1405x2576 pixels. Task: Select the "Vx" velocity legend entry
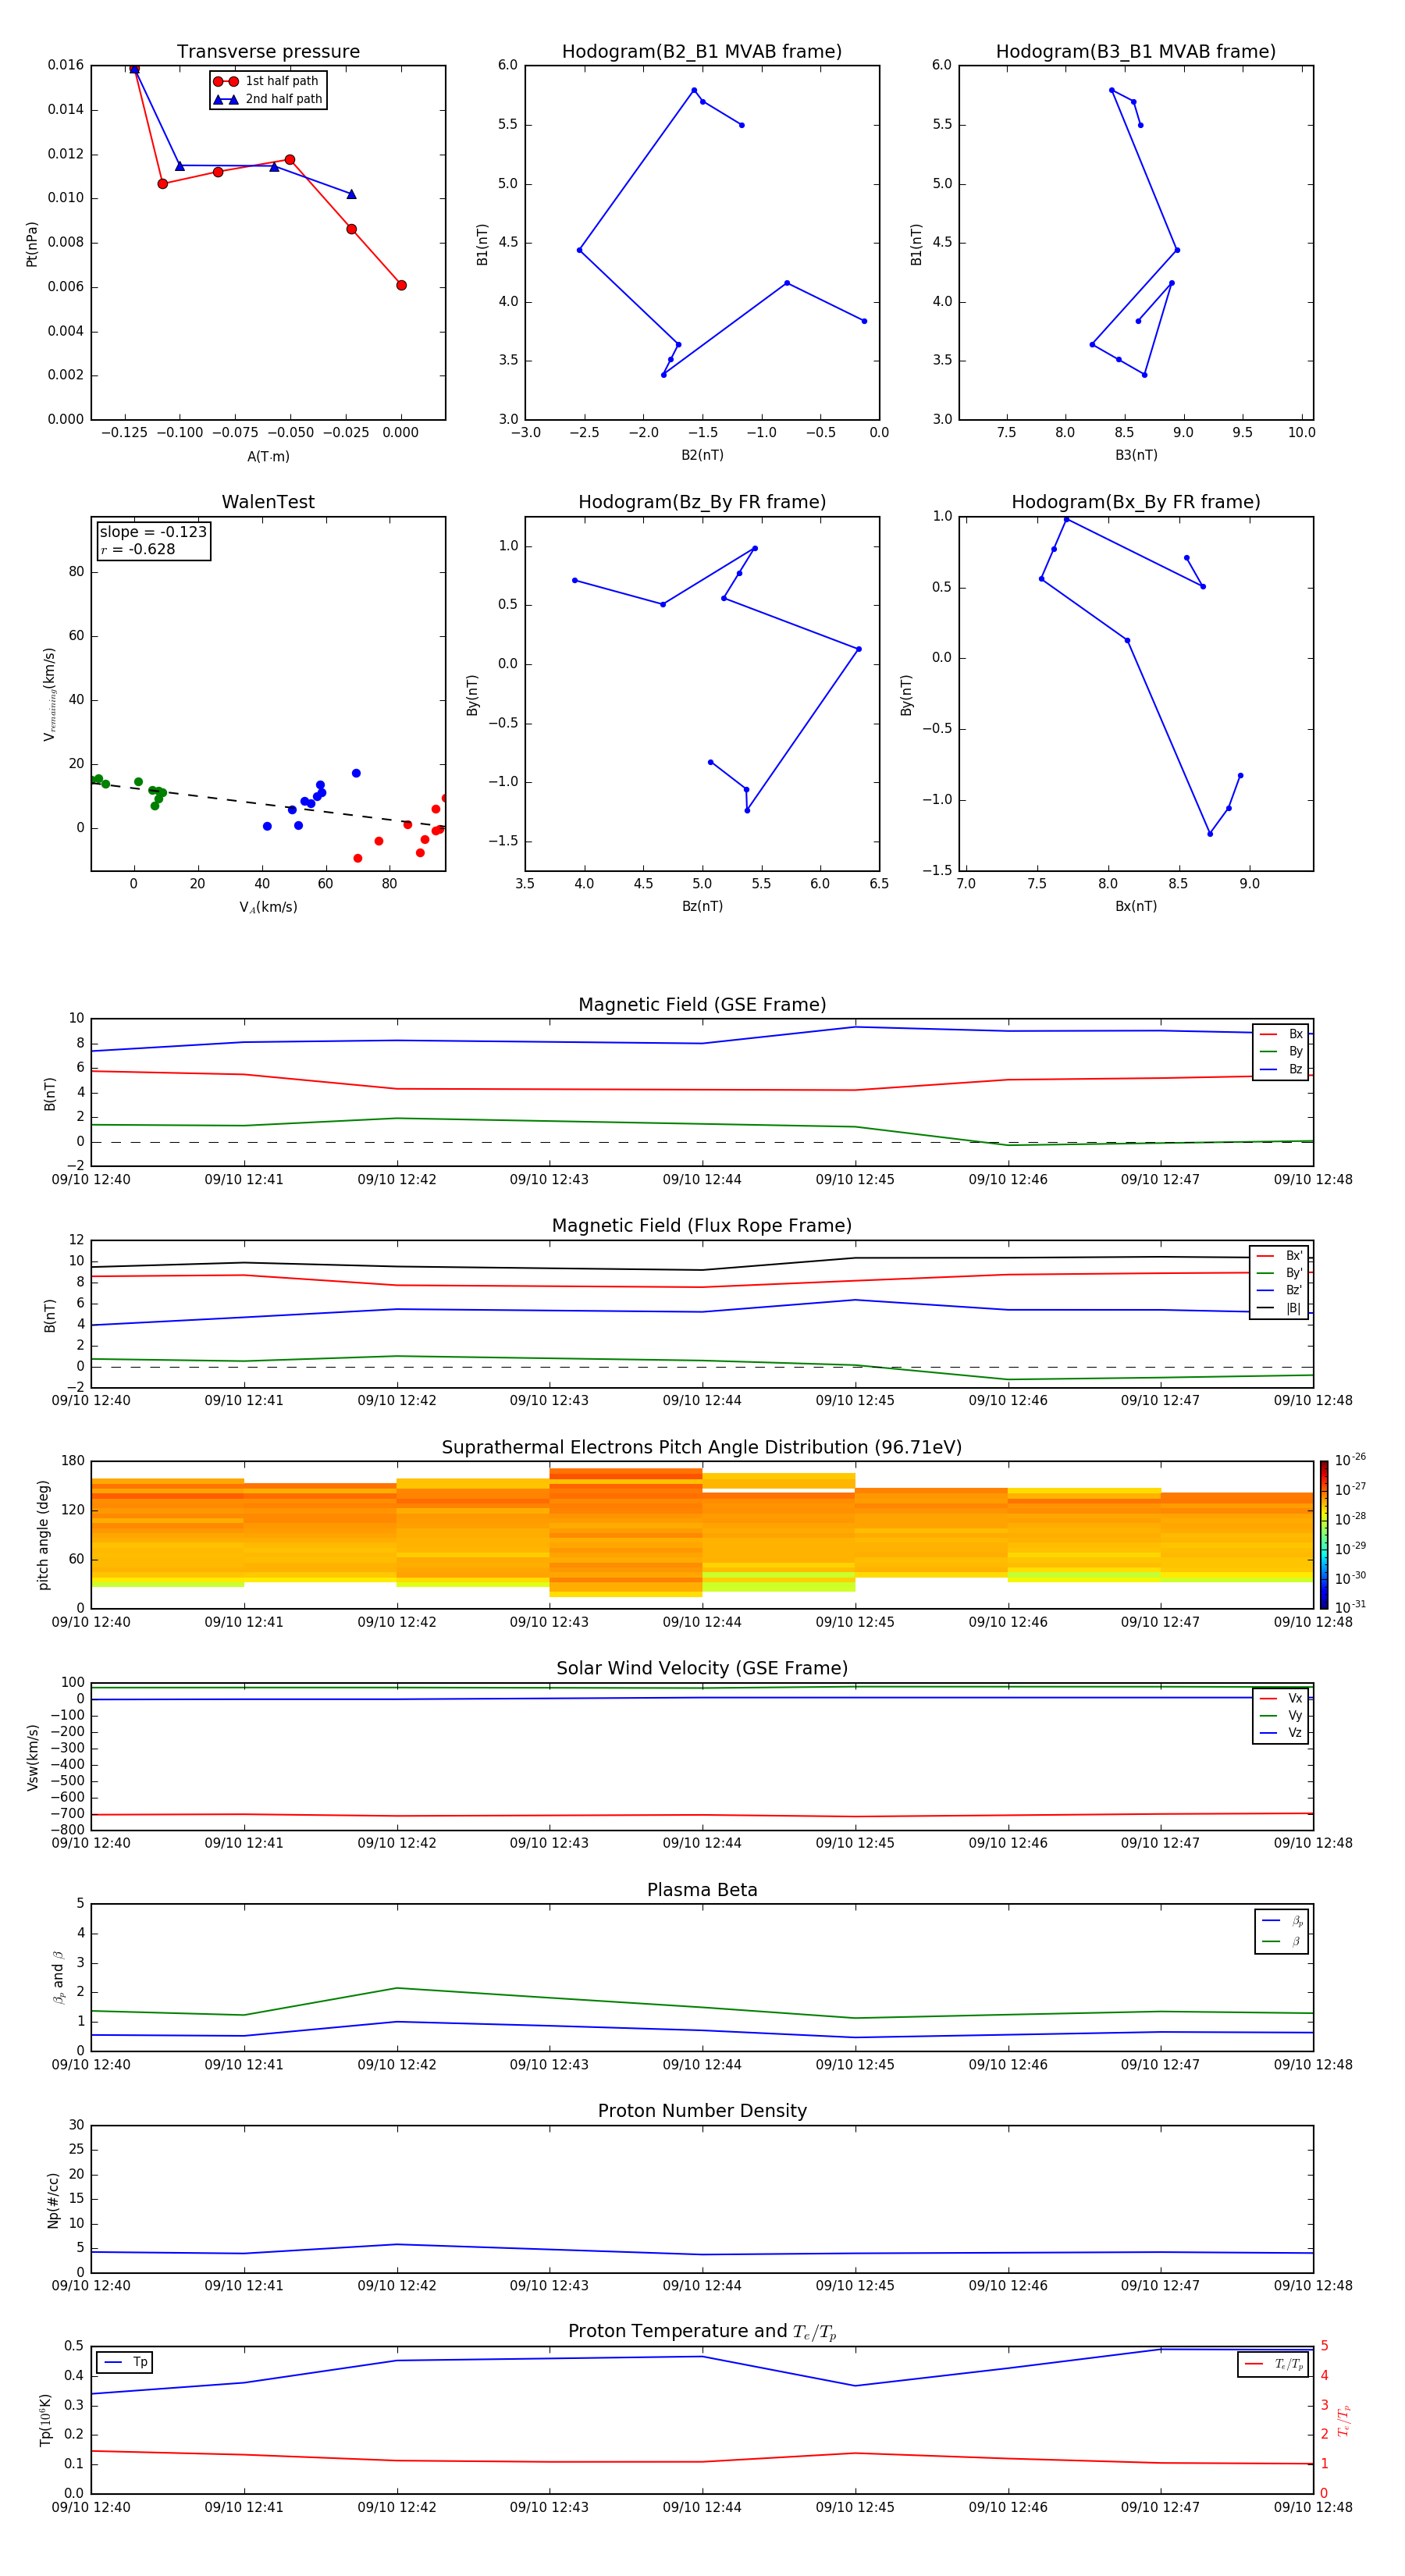click(x=1282, y=1698)
